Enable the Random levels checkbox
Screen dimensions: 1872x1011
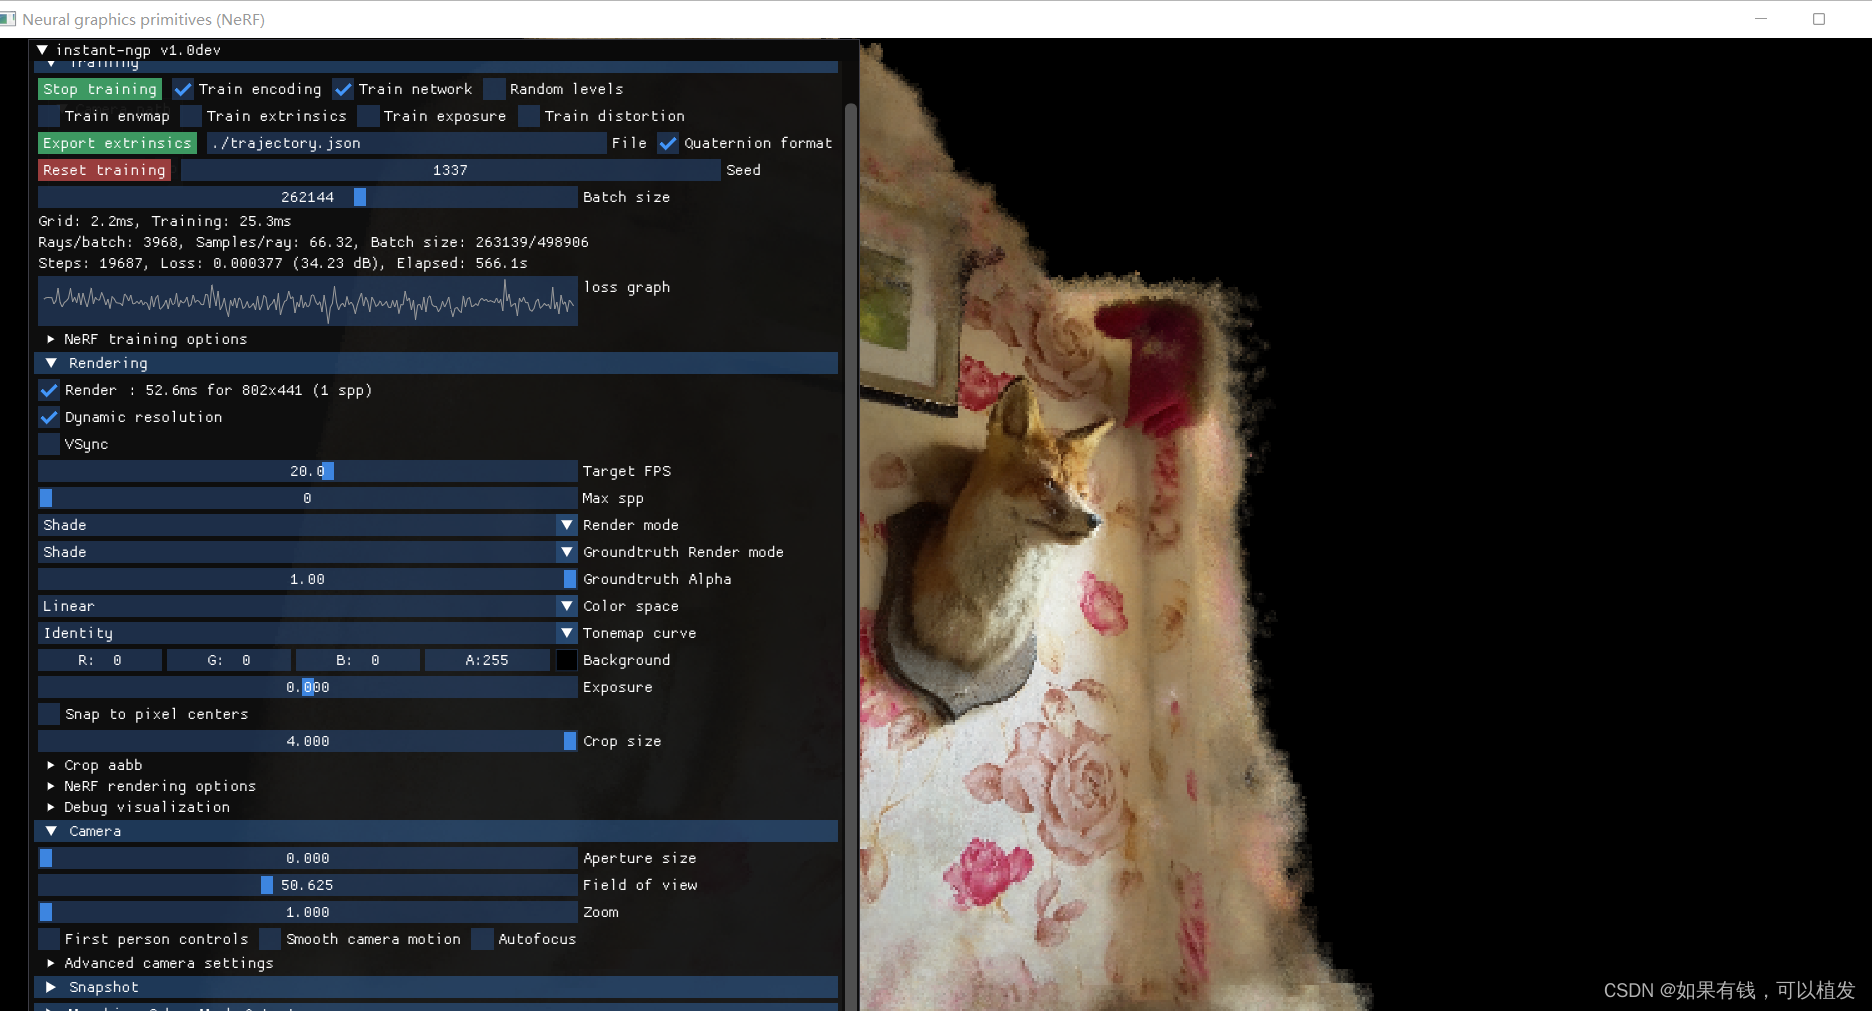[494, 89]
